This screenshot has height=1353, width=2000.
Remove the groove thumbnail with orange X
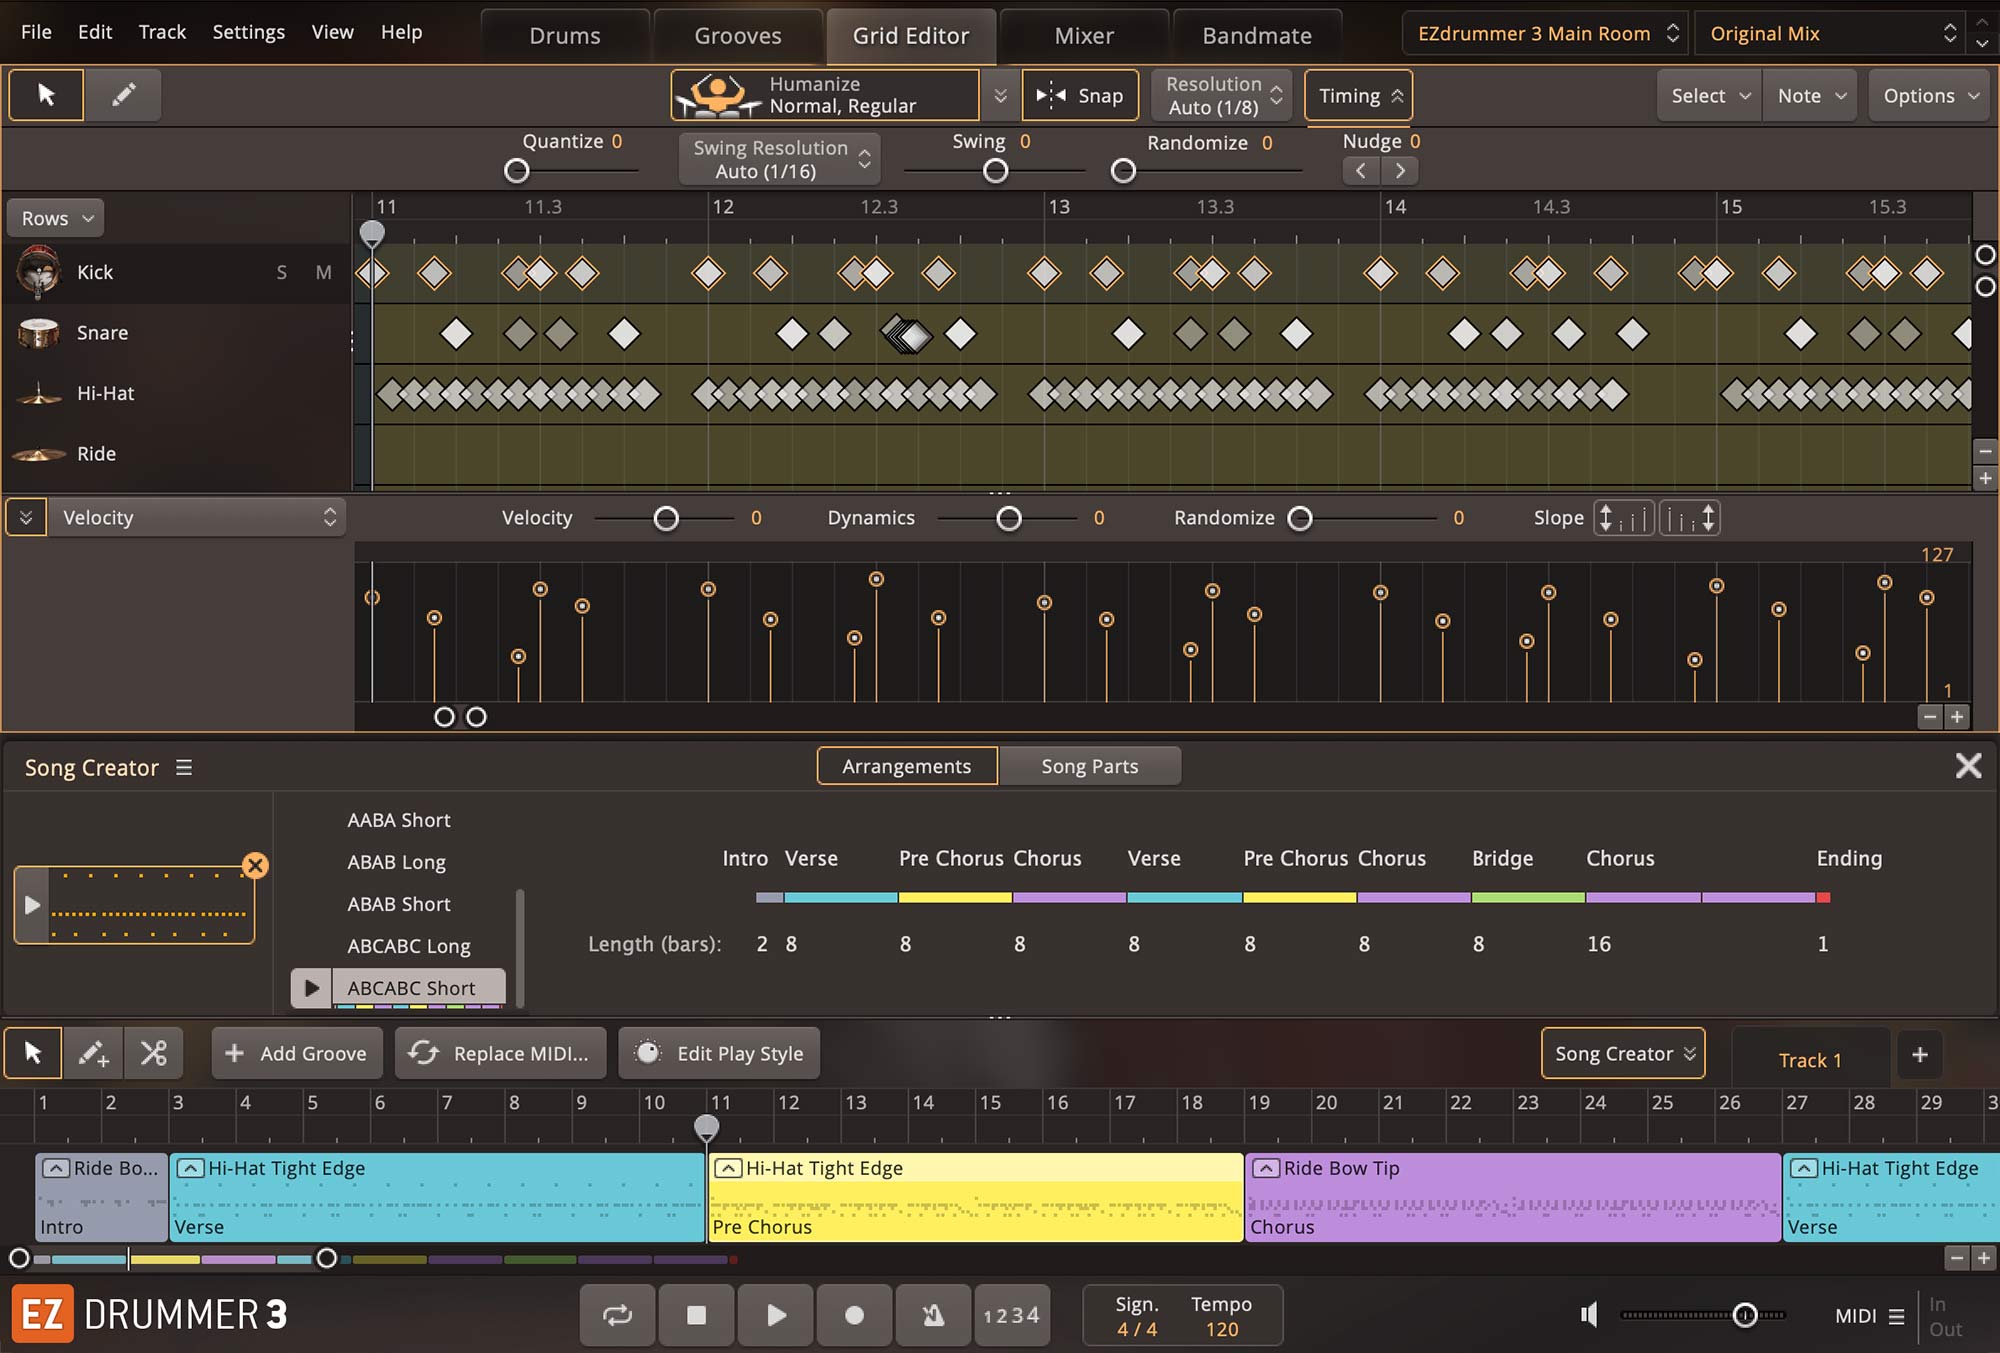pos(255,865)
